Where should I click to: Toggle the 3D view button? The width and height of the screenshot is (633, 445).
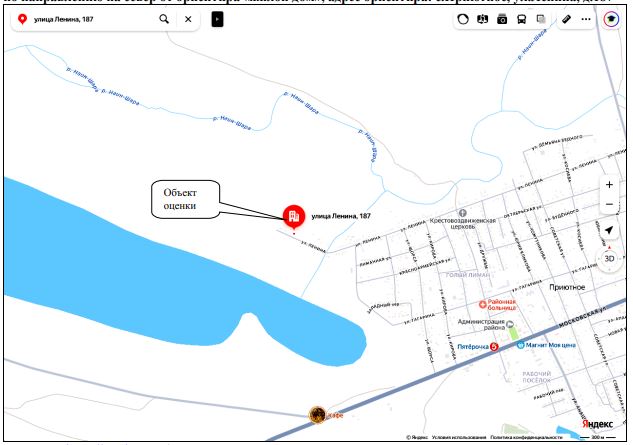(x=609, y=258)
